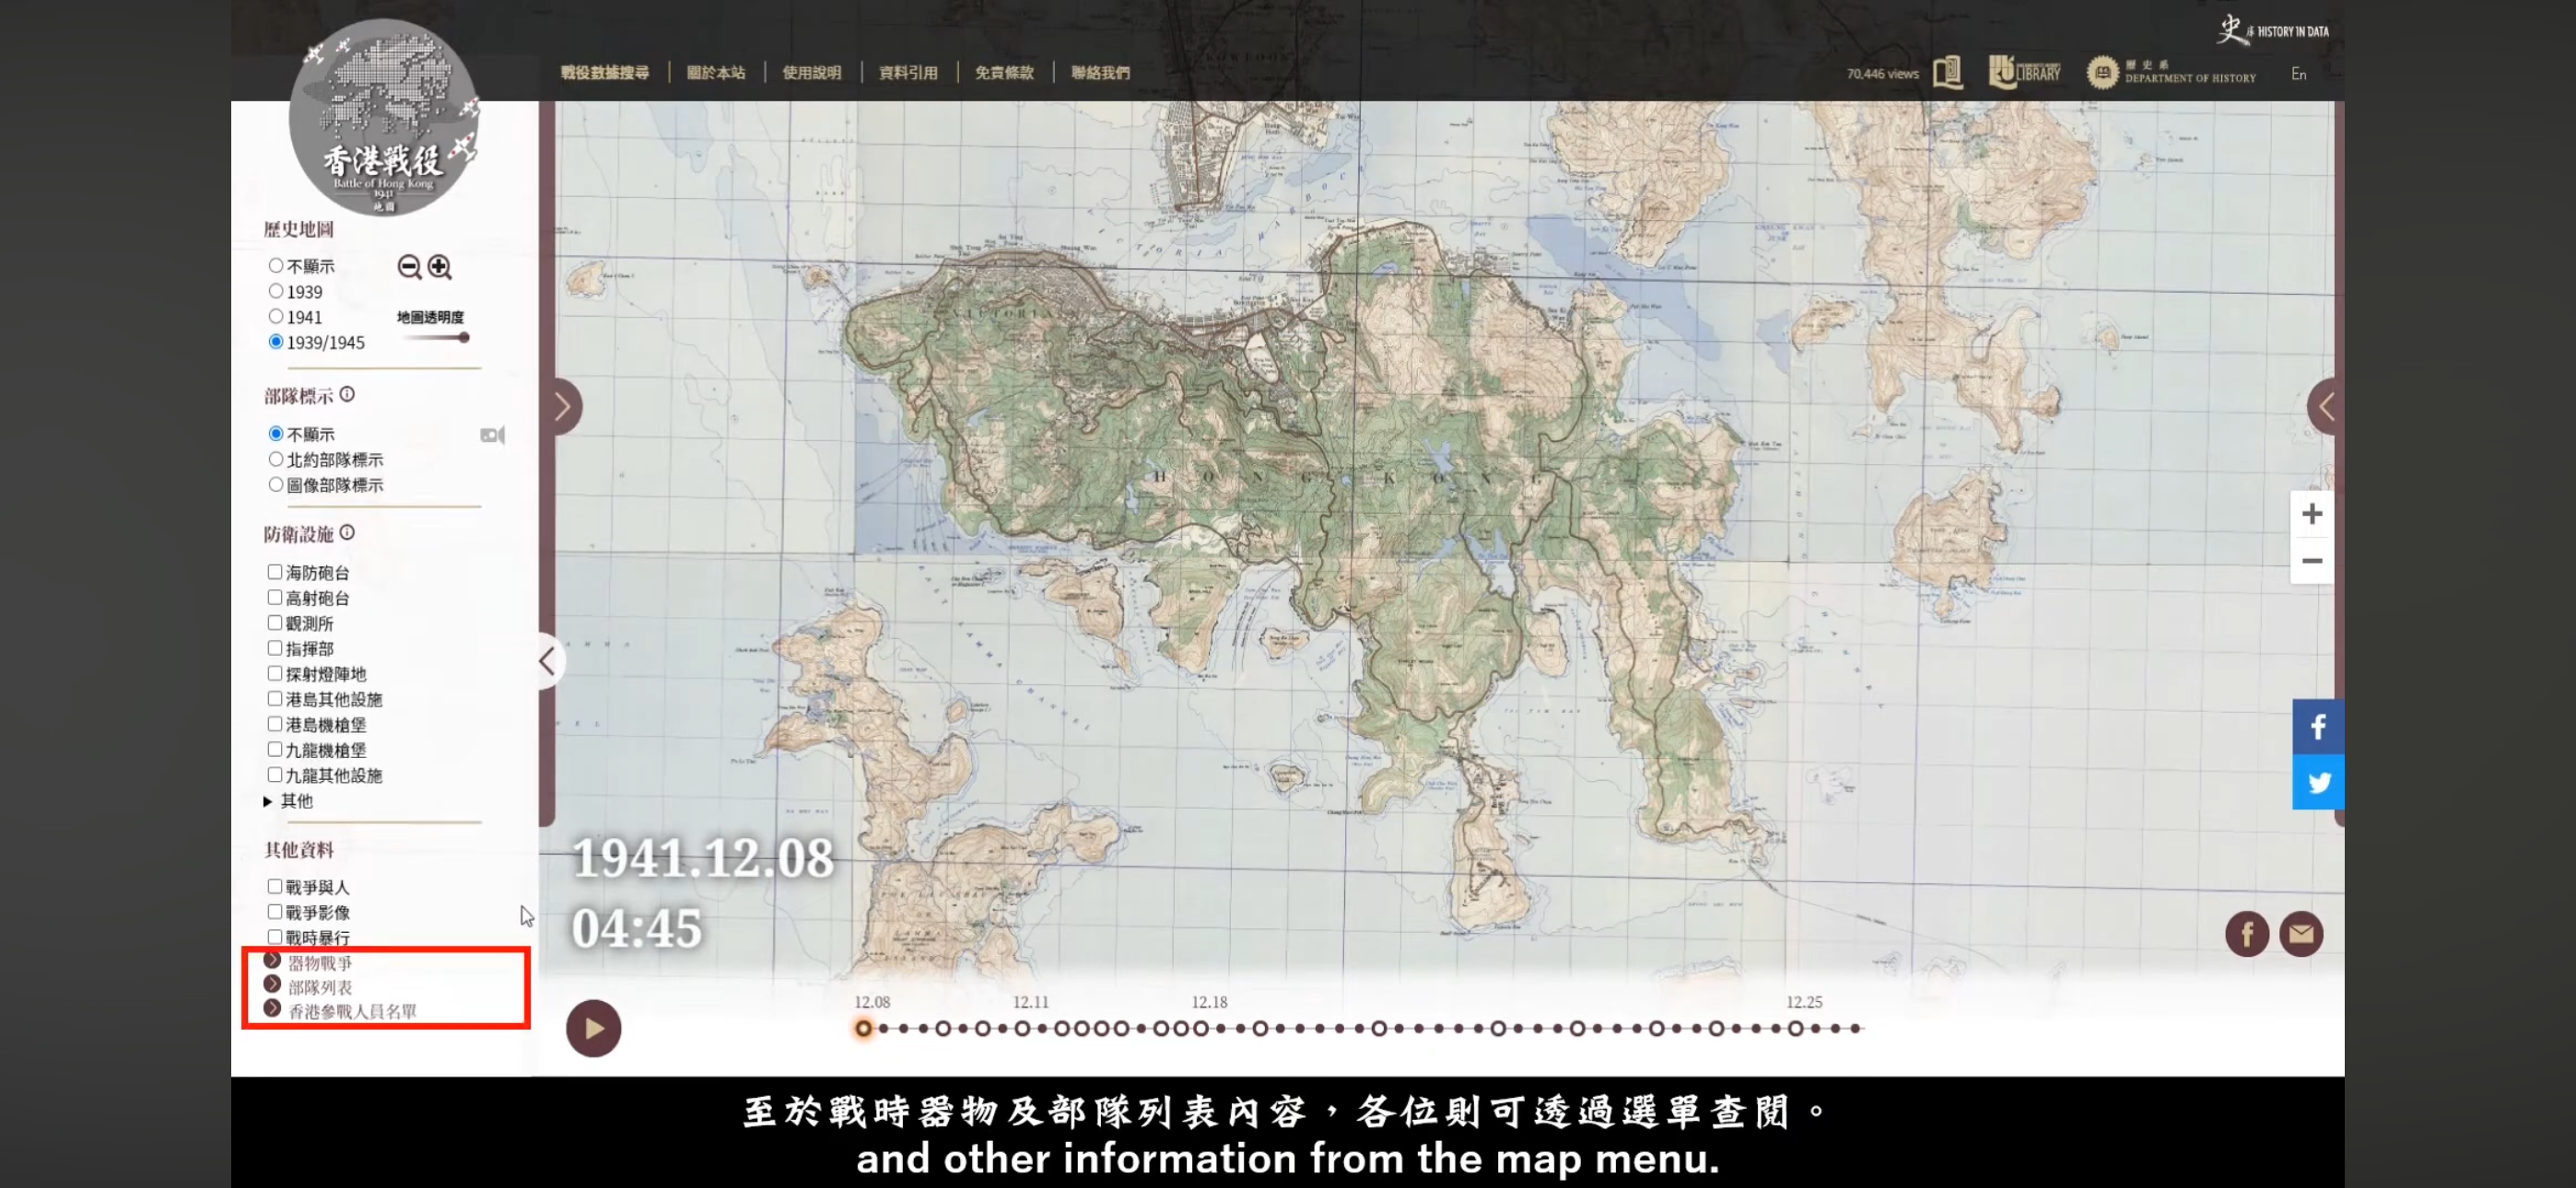
Task: Zoom out with the map minus button
Action: pos(2311,561)
